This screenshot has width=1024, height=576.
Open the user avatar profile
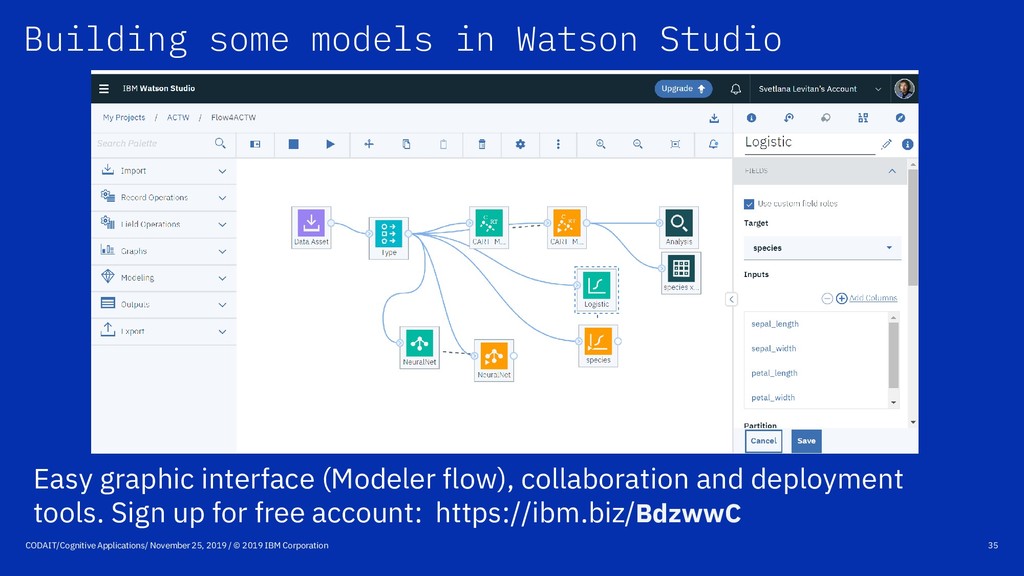pos(904,88)
